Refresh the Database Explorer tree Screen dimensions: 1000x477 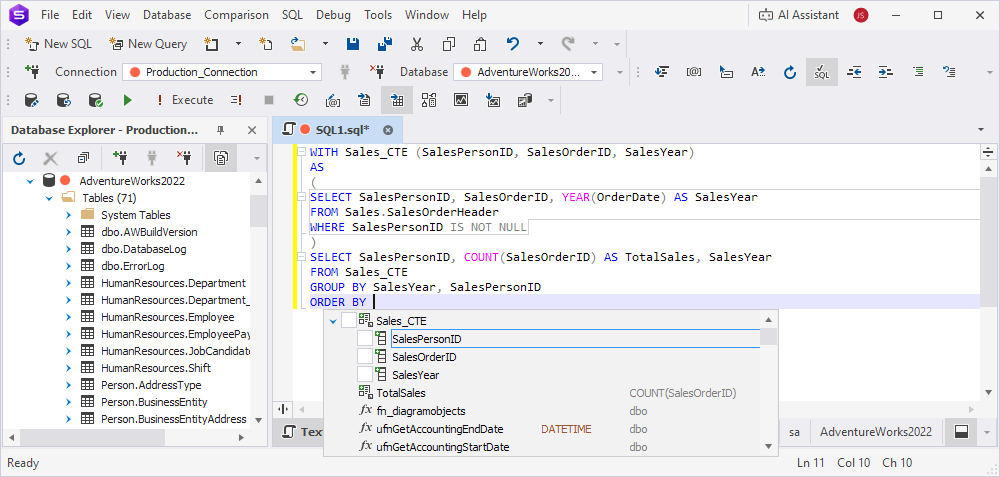coord(19,158)
